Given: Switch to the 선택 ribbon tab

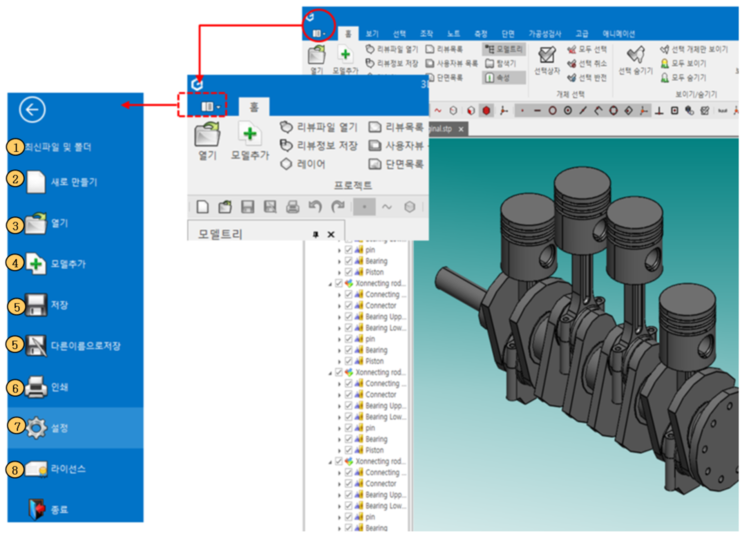Looking at the screenshot, I should coord(399,33).
